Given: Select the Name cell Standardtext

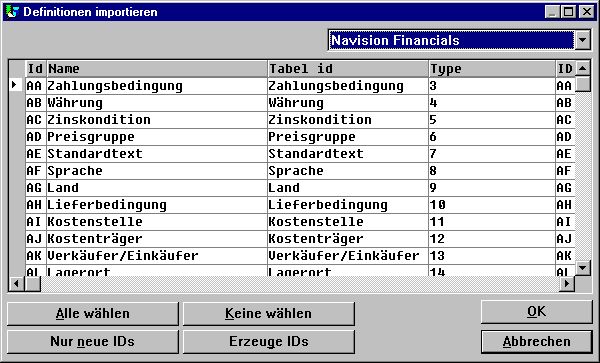Looking at the screenshot, I should [157, 154].
